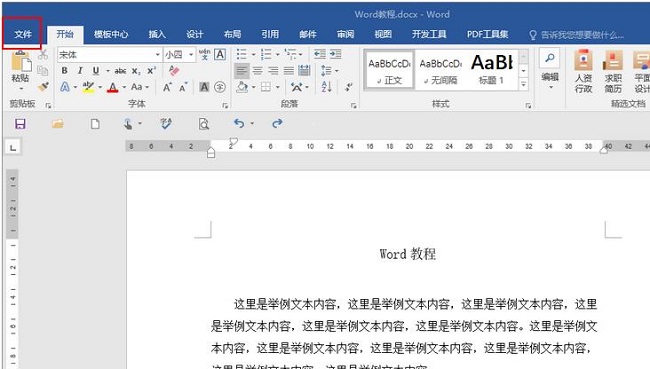The height and width of the screenshot is (369, 650).
Task: Apply red font color
Action: [112, 87]
